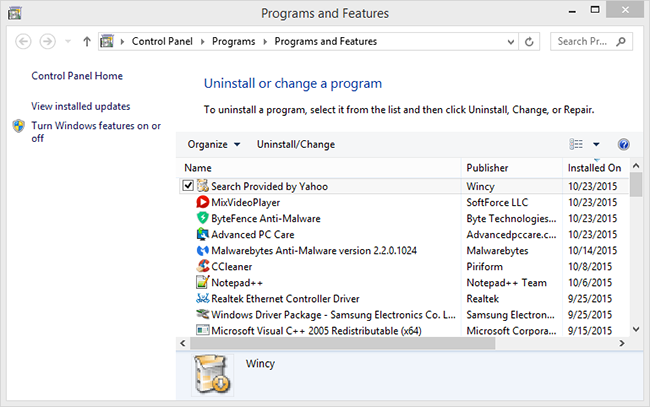Click the Uninstall/Change button
650x407 pixels.
(x=296, y=145)
